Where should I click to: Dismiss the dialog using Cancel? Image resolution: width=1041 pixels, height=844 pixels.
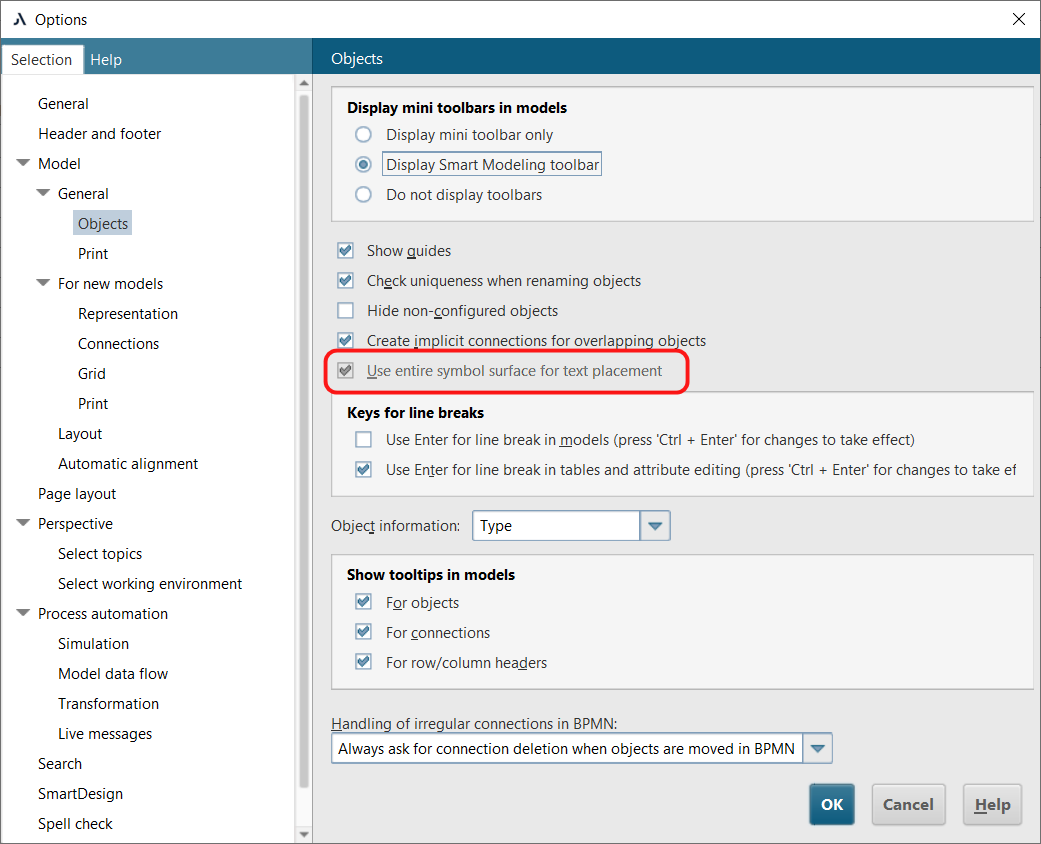coord(908,804)
